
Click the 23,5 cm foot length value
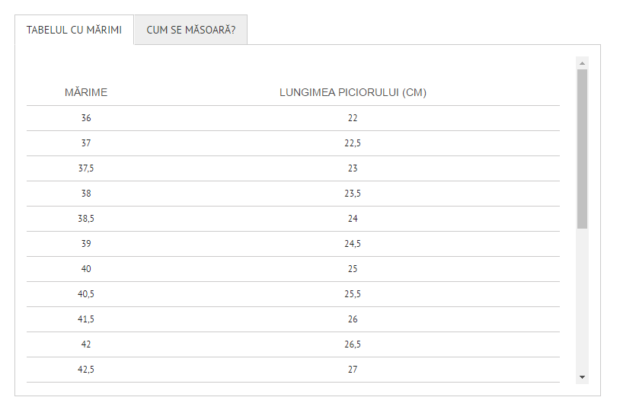click(353, 193)
